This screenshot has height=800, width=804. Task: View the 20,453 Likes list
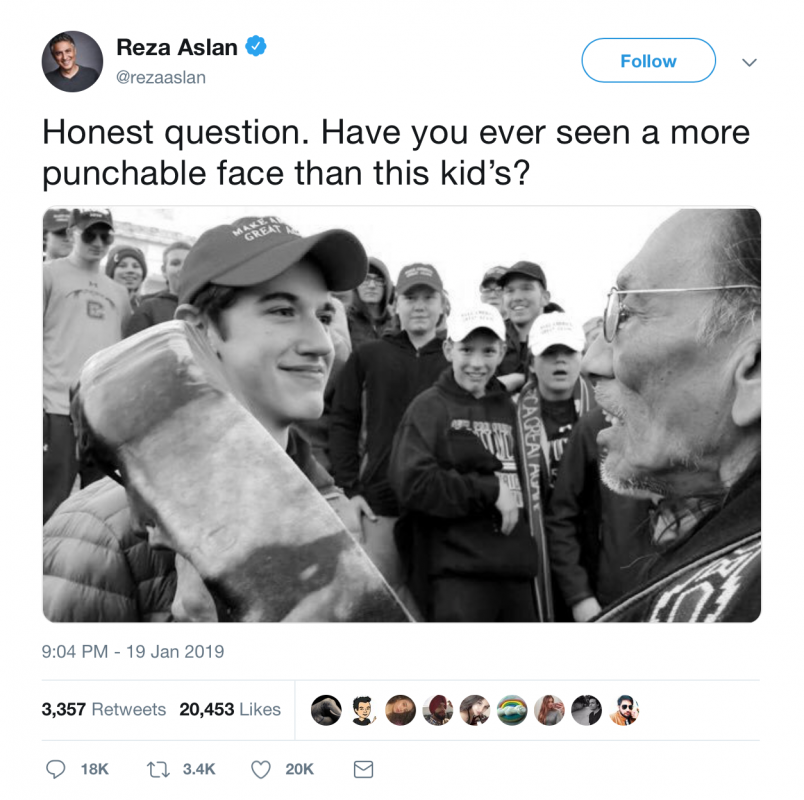(x=230, y=709)
